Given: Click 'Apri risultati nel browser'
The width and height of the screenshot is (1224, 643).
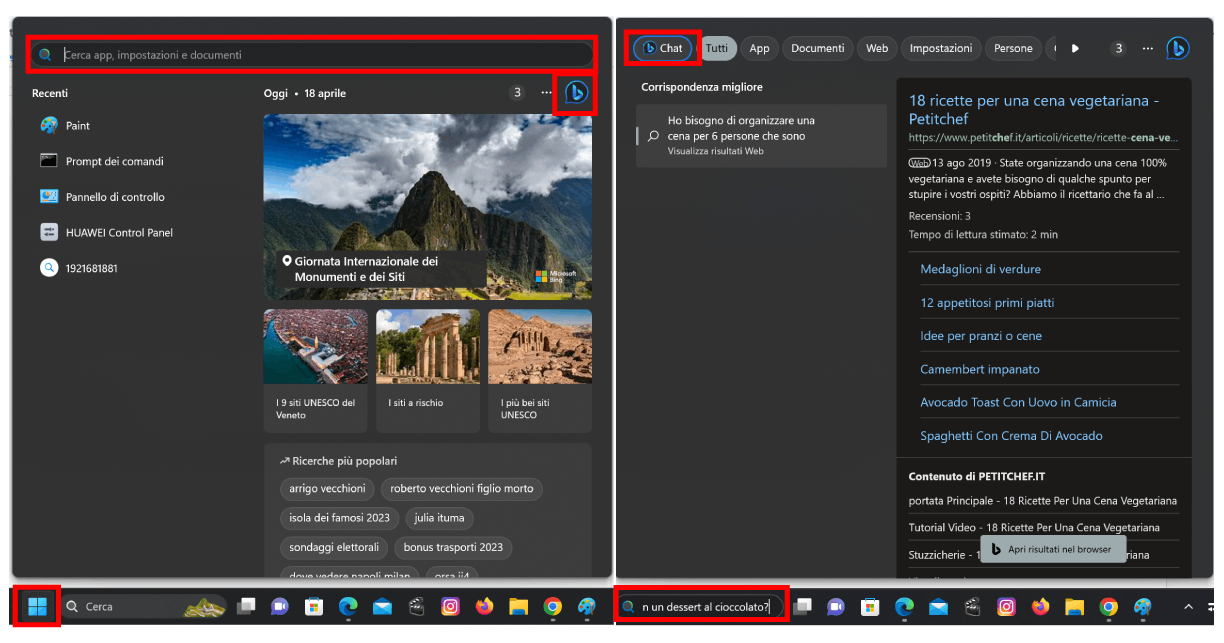Looking at the screenshot, I should coord(1052,548).
